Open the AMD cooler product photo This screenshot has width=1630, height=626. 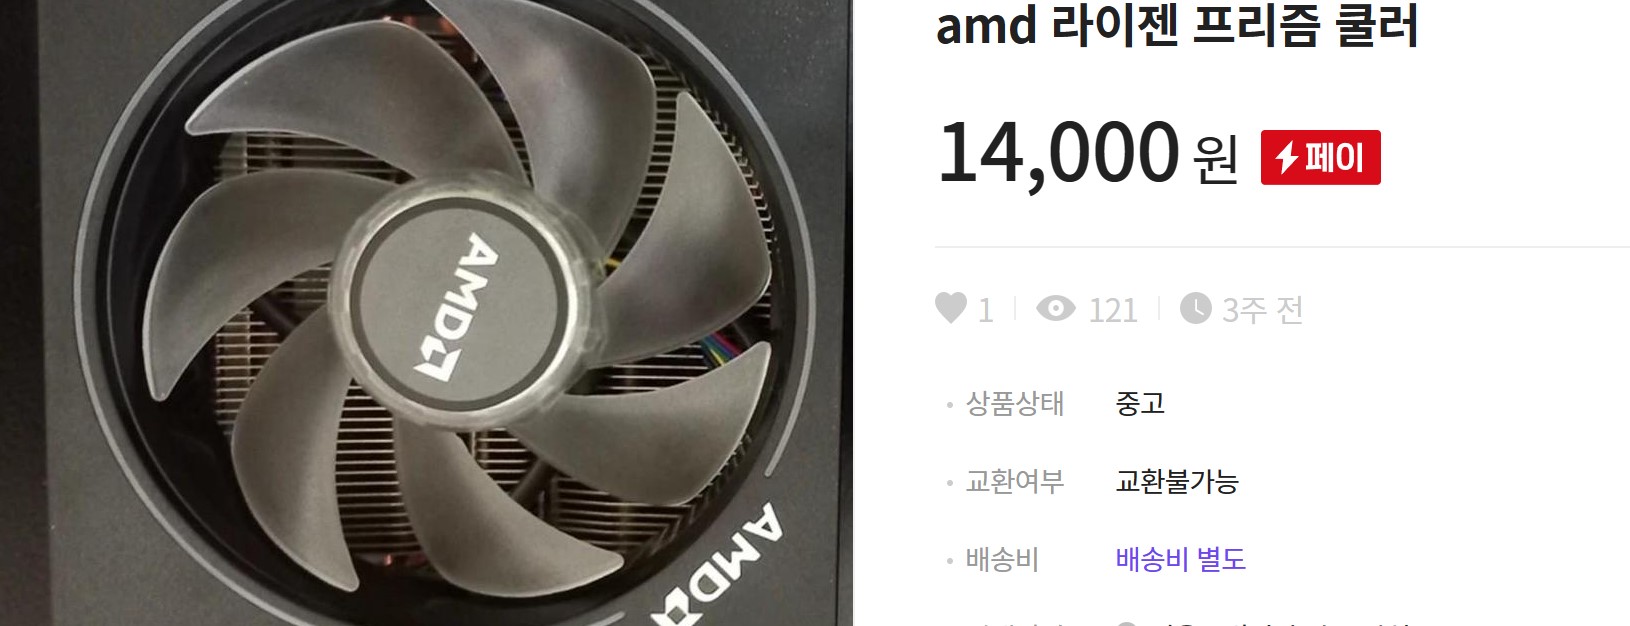point(426,313)
